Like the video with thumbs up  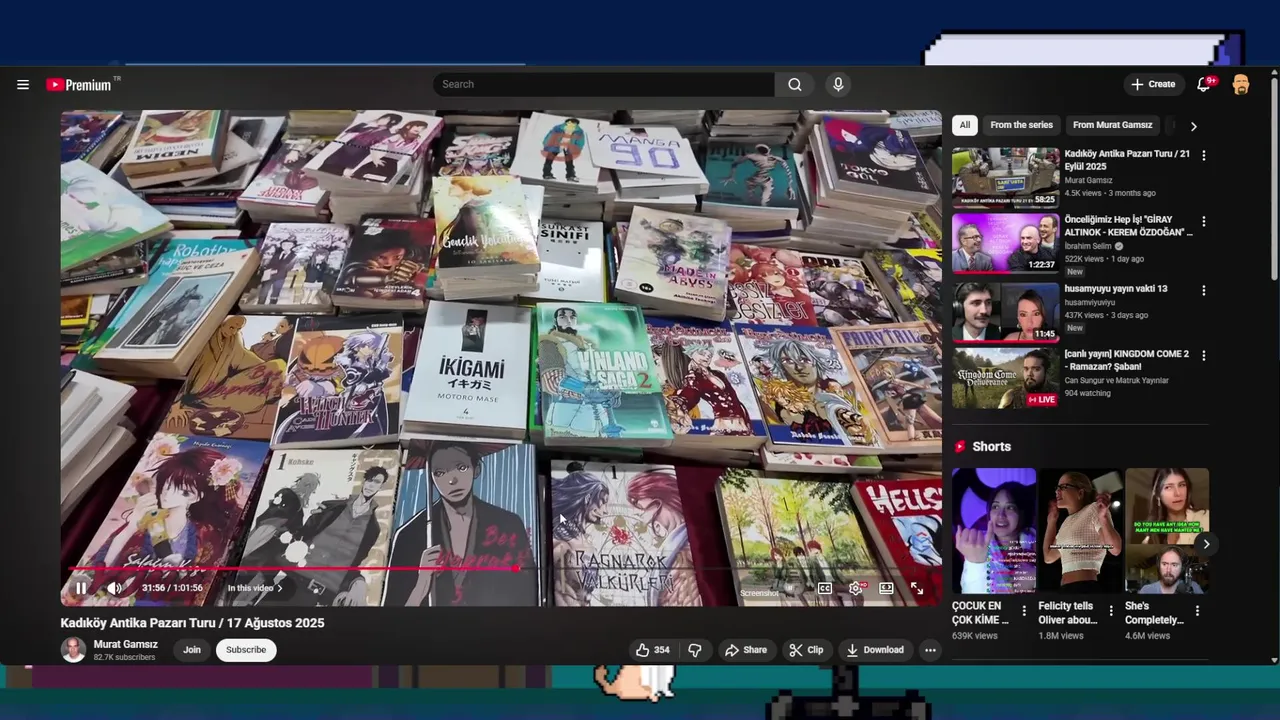coord(653,650)
